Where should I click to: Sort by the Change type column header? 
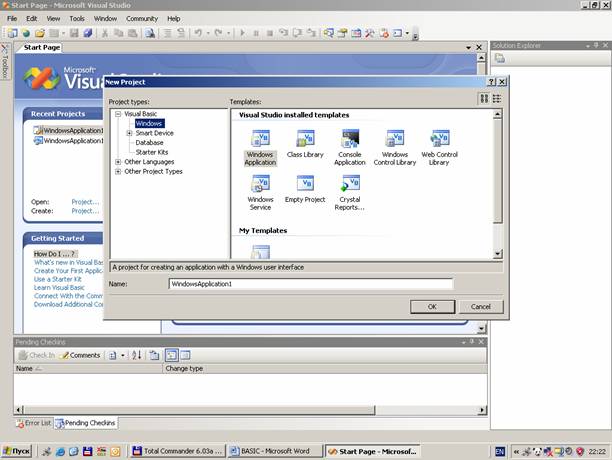click(325, 368)
